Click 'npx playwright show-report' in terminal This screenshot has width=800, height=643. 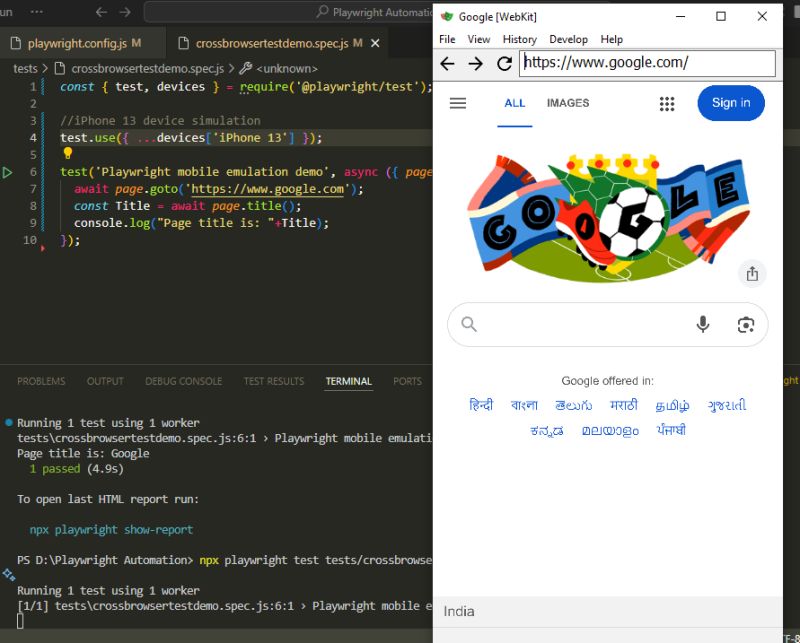[111, 530]
